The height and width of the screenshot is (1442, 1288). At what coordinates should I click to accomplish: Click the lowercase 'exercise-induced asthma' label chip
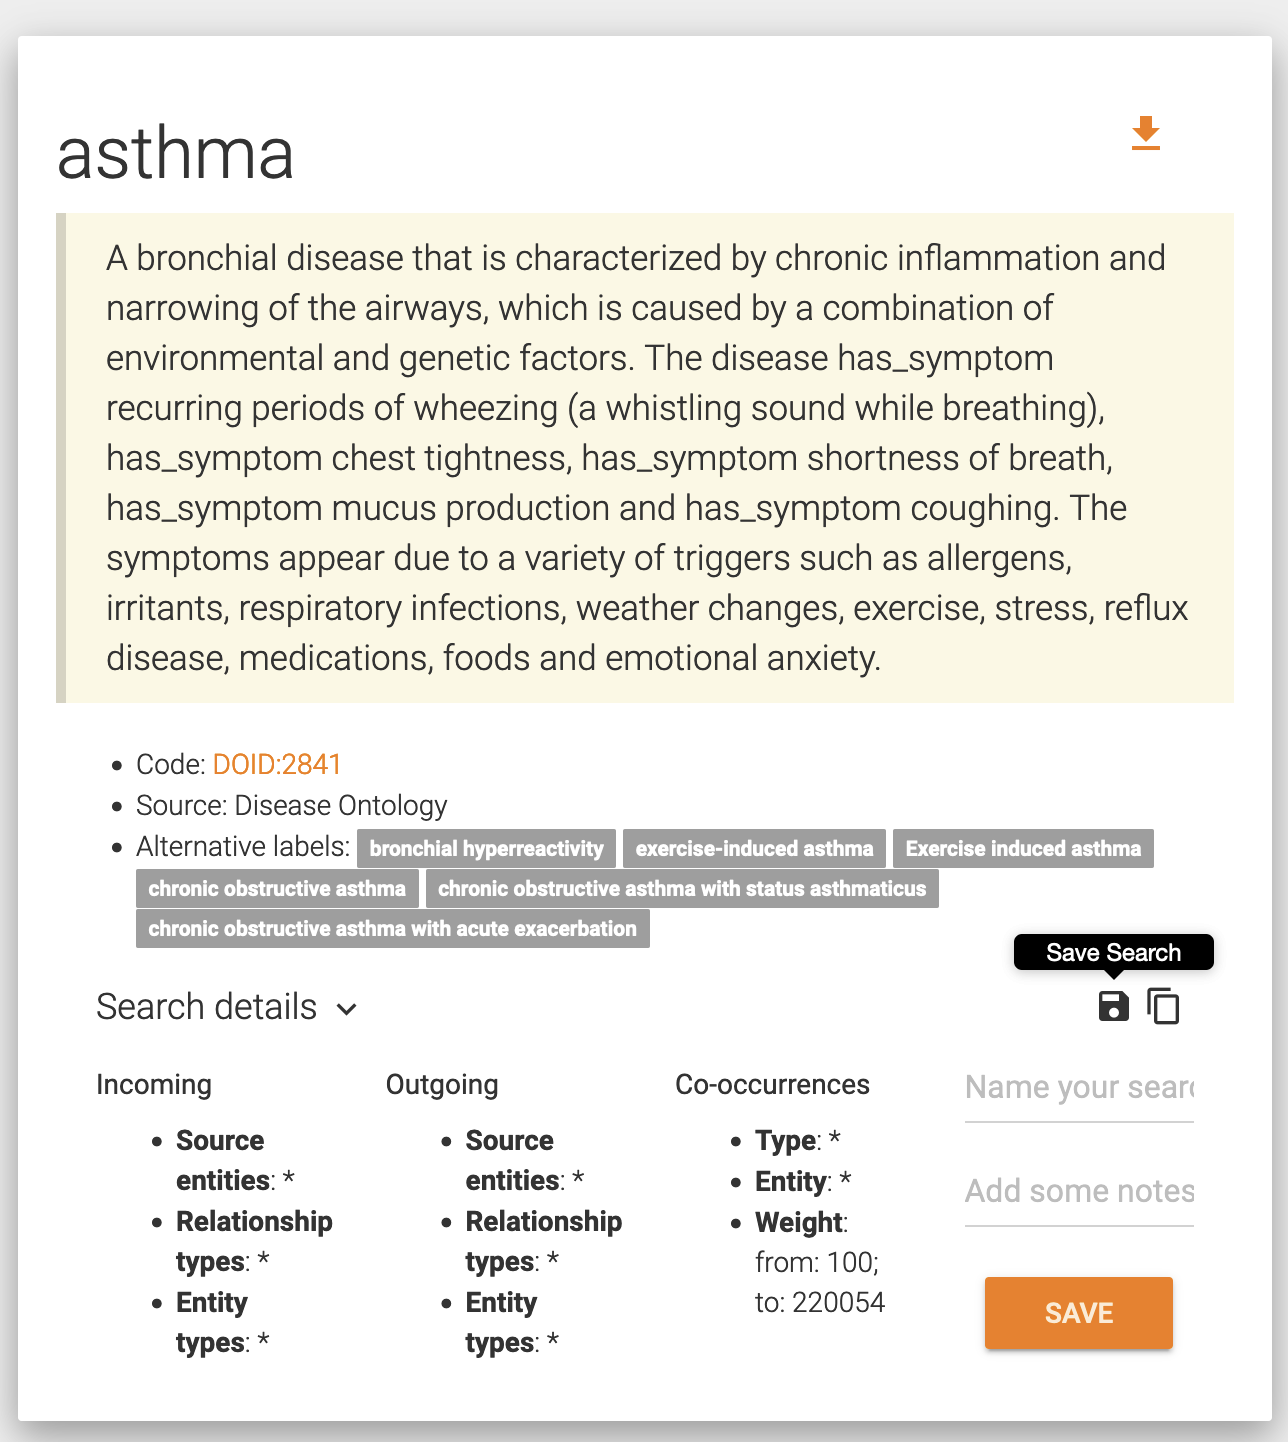tap(754, 849)
